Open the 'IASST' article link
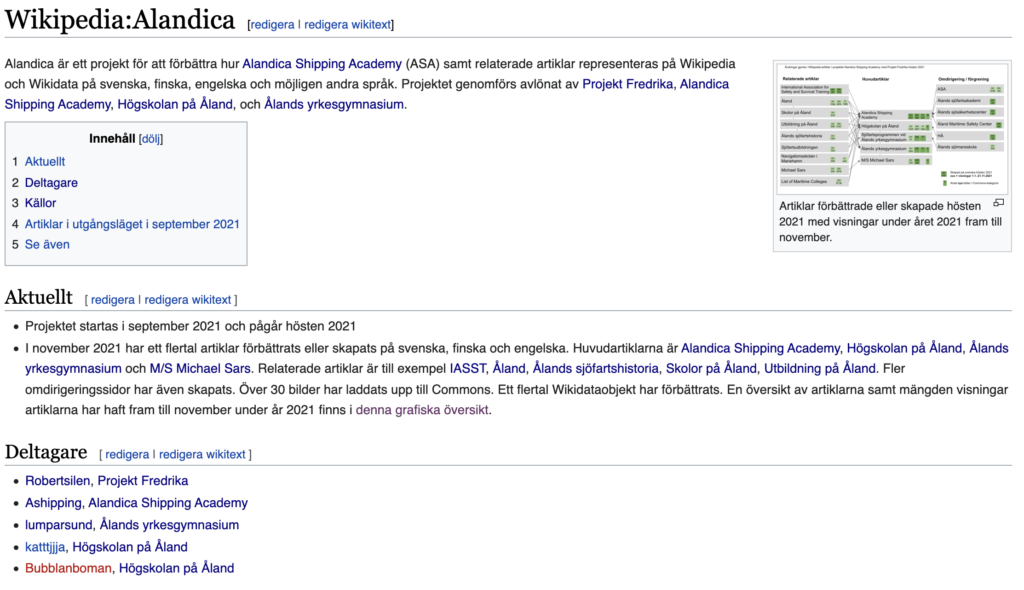The image size is (1024, 590). click(x=468, y=368)
